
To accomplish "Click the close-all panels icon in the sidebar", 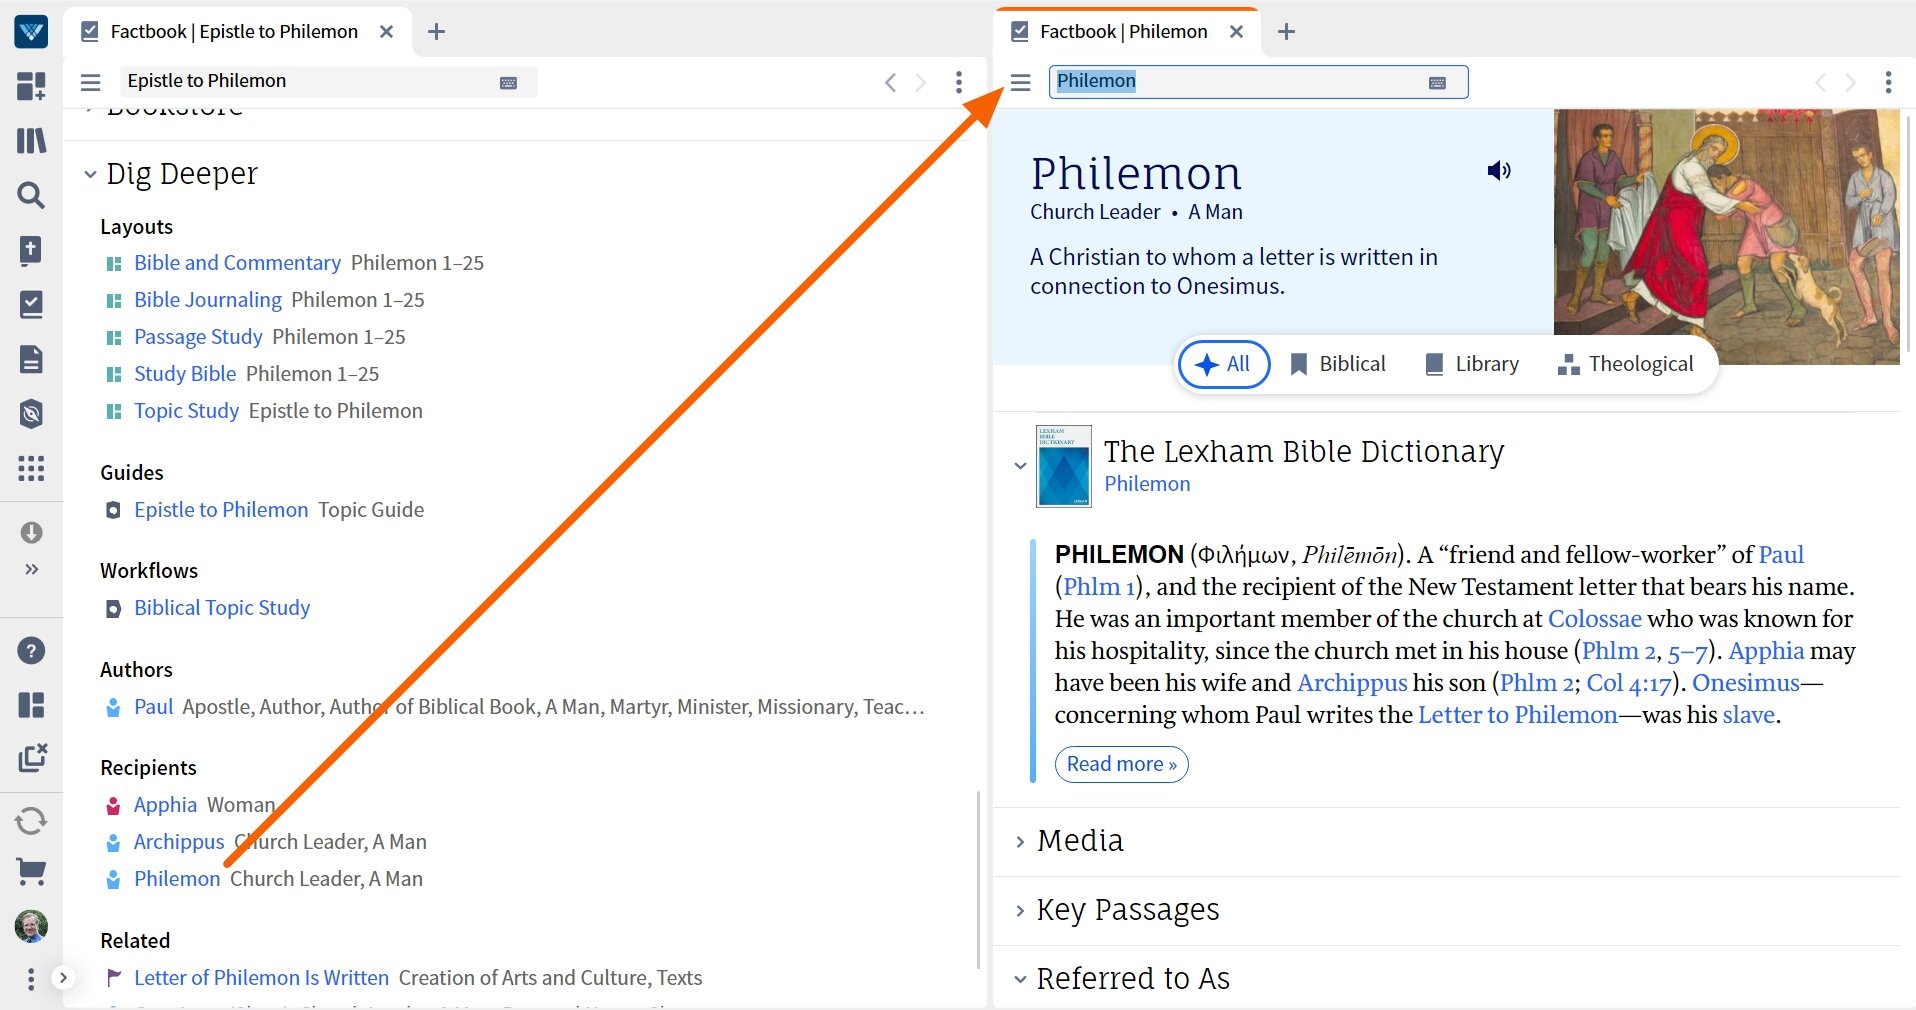I will point(31,758).
